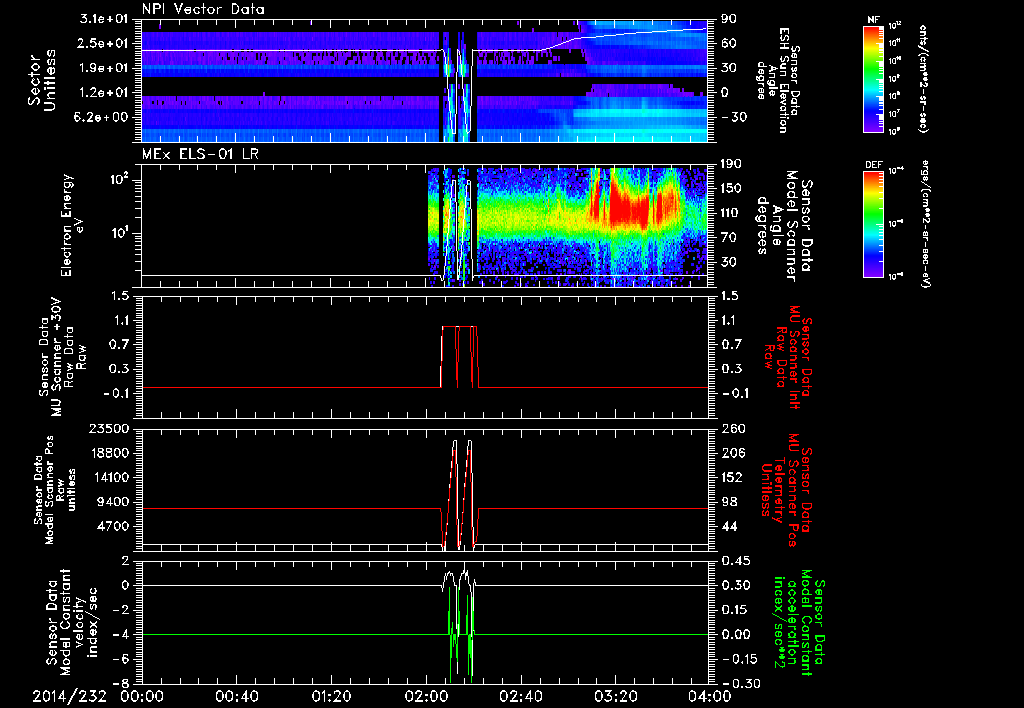
Task: Click the green 'Model Constant acceleration' label
Action: click(800, 622)
